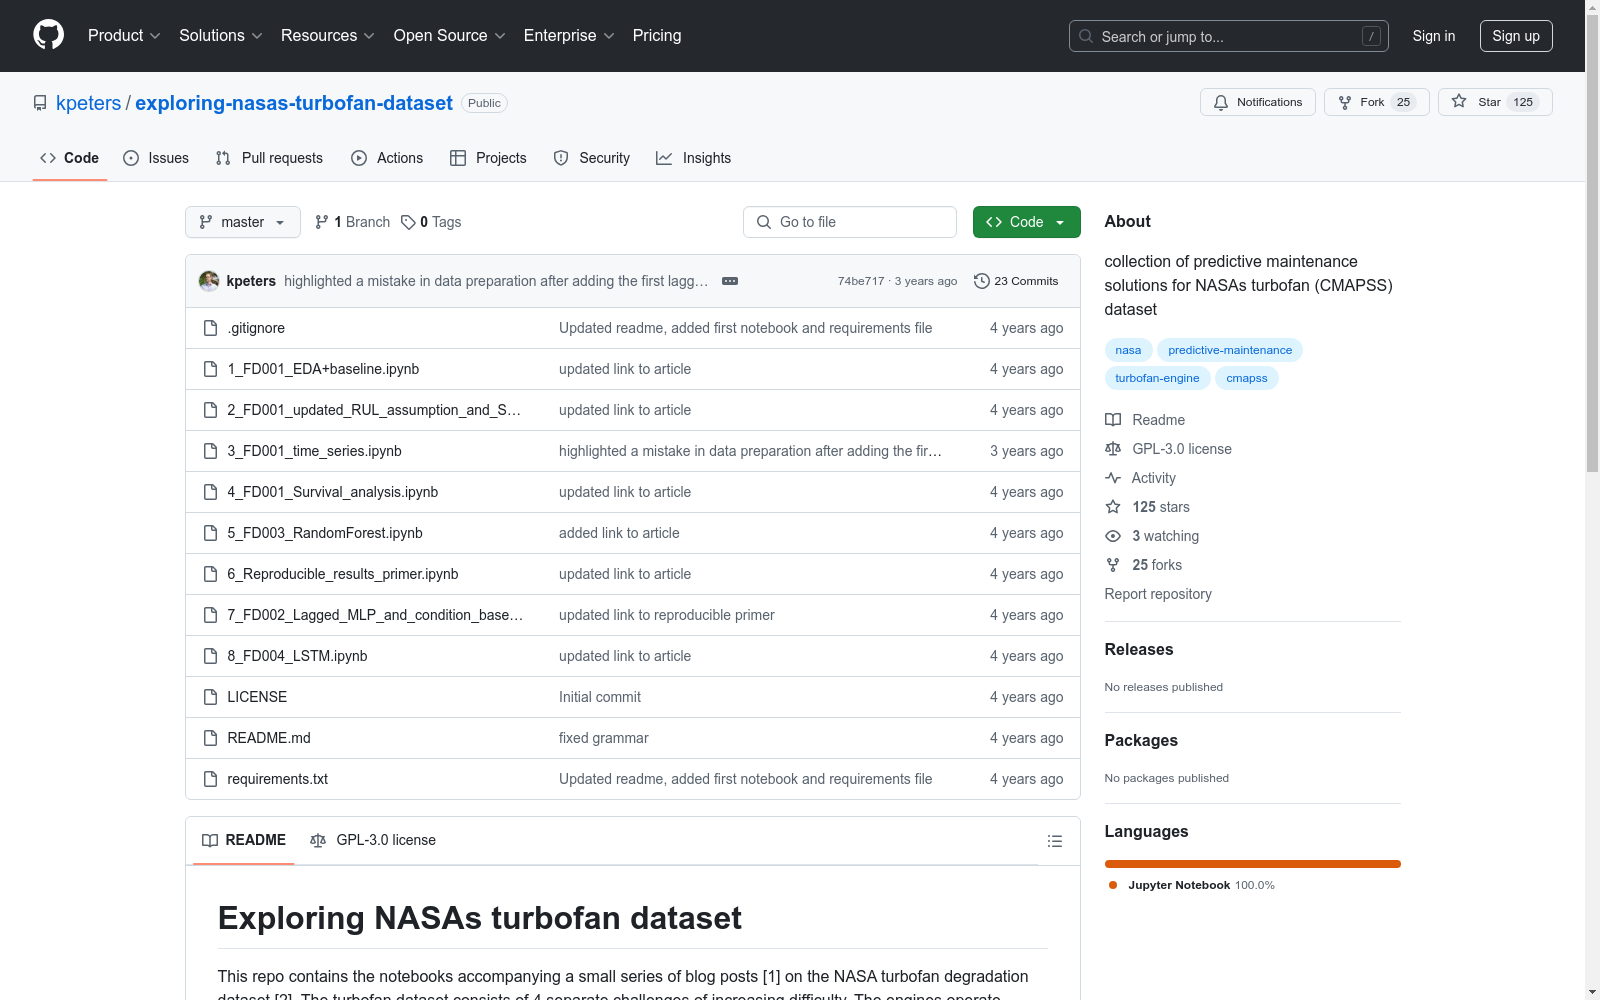
Task: Focus the Search or jump to field
Action: click(x=1229, y=36)
